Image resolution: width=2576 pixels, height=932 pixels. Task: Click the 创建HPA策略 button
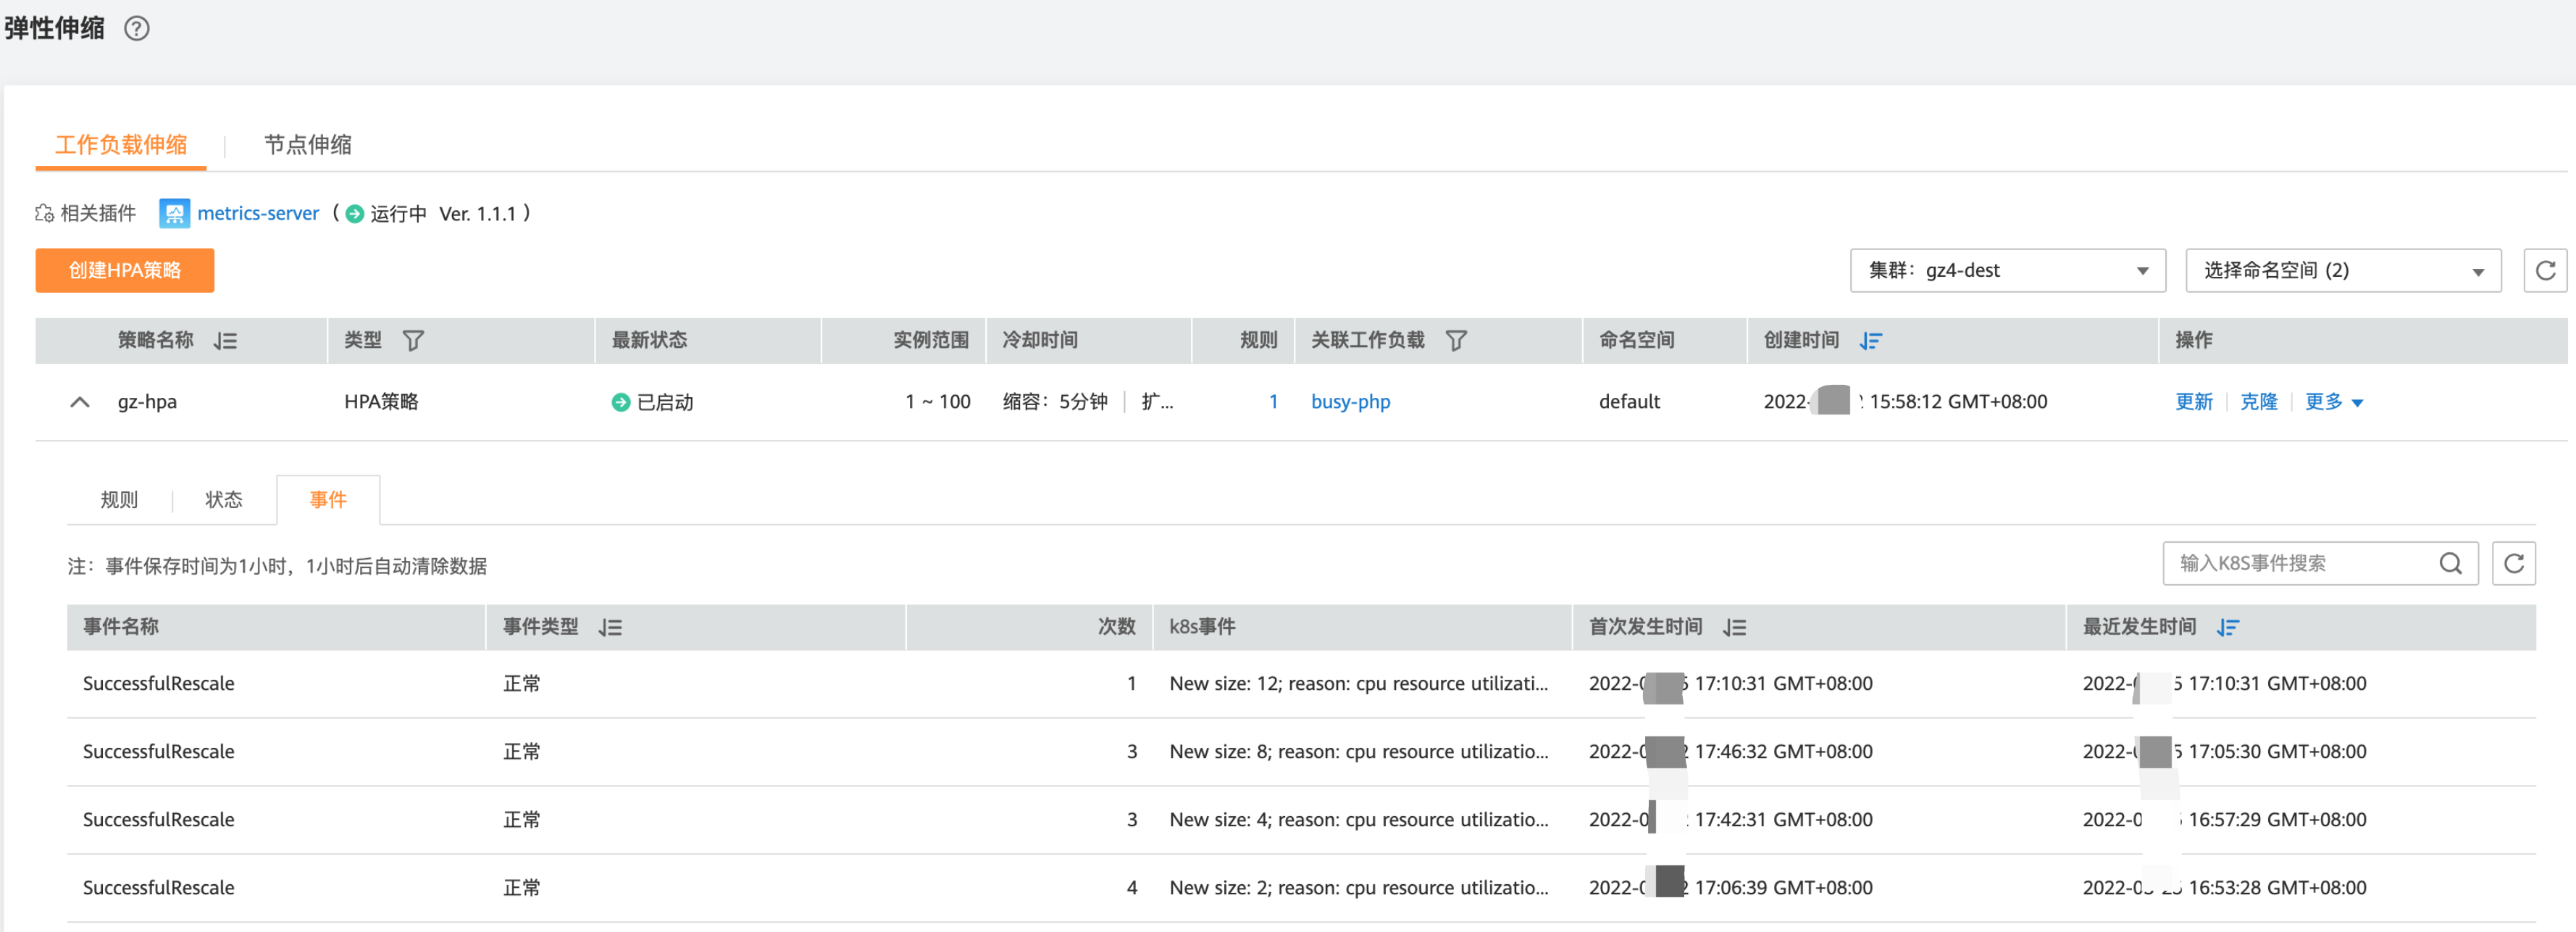tap(125, 271)
